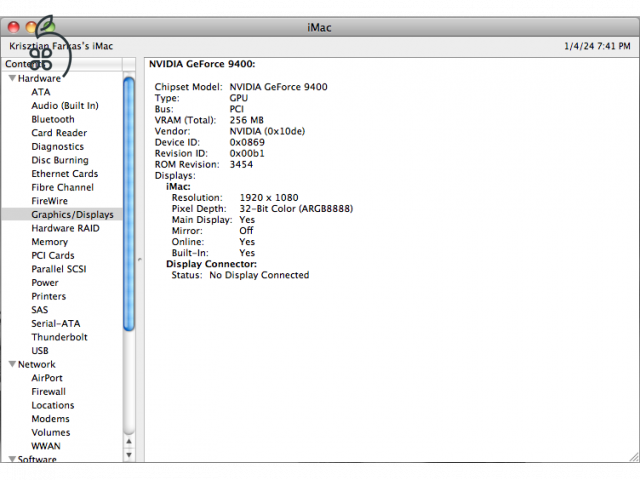Click the NVIDIA GeForce 9400 heading
This screenshot has width=640, height=480.
coord(202,64)
